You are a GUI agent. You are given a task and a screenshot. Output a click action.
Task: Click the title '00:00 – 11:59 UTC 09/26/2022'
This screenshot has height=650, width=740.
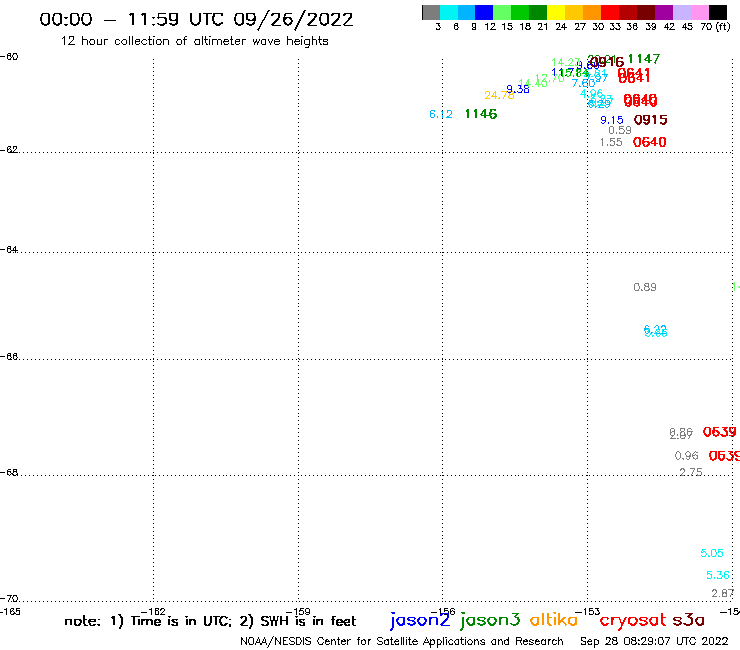[196, 19]
